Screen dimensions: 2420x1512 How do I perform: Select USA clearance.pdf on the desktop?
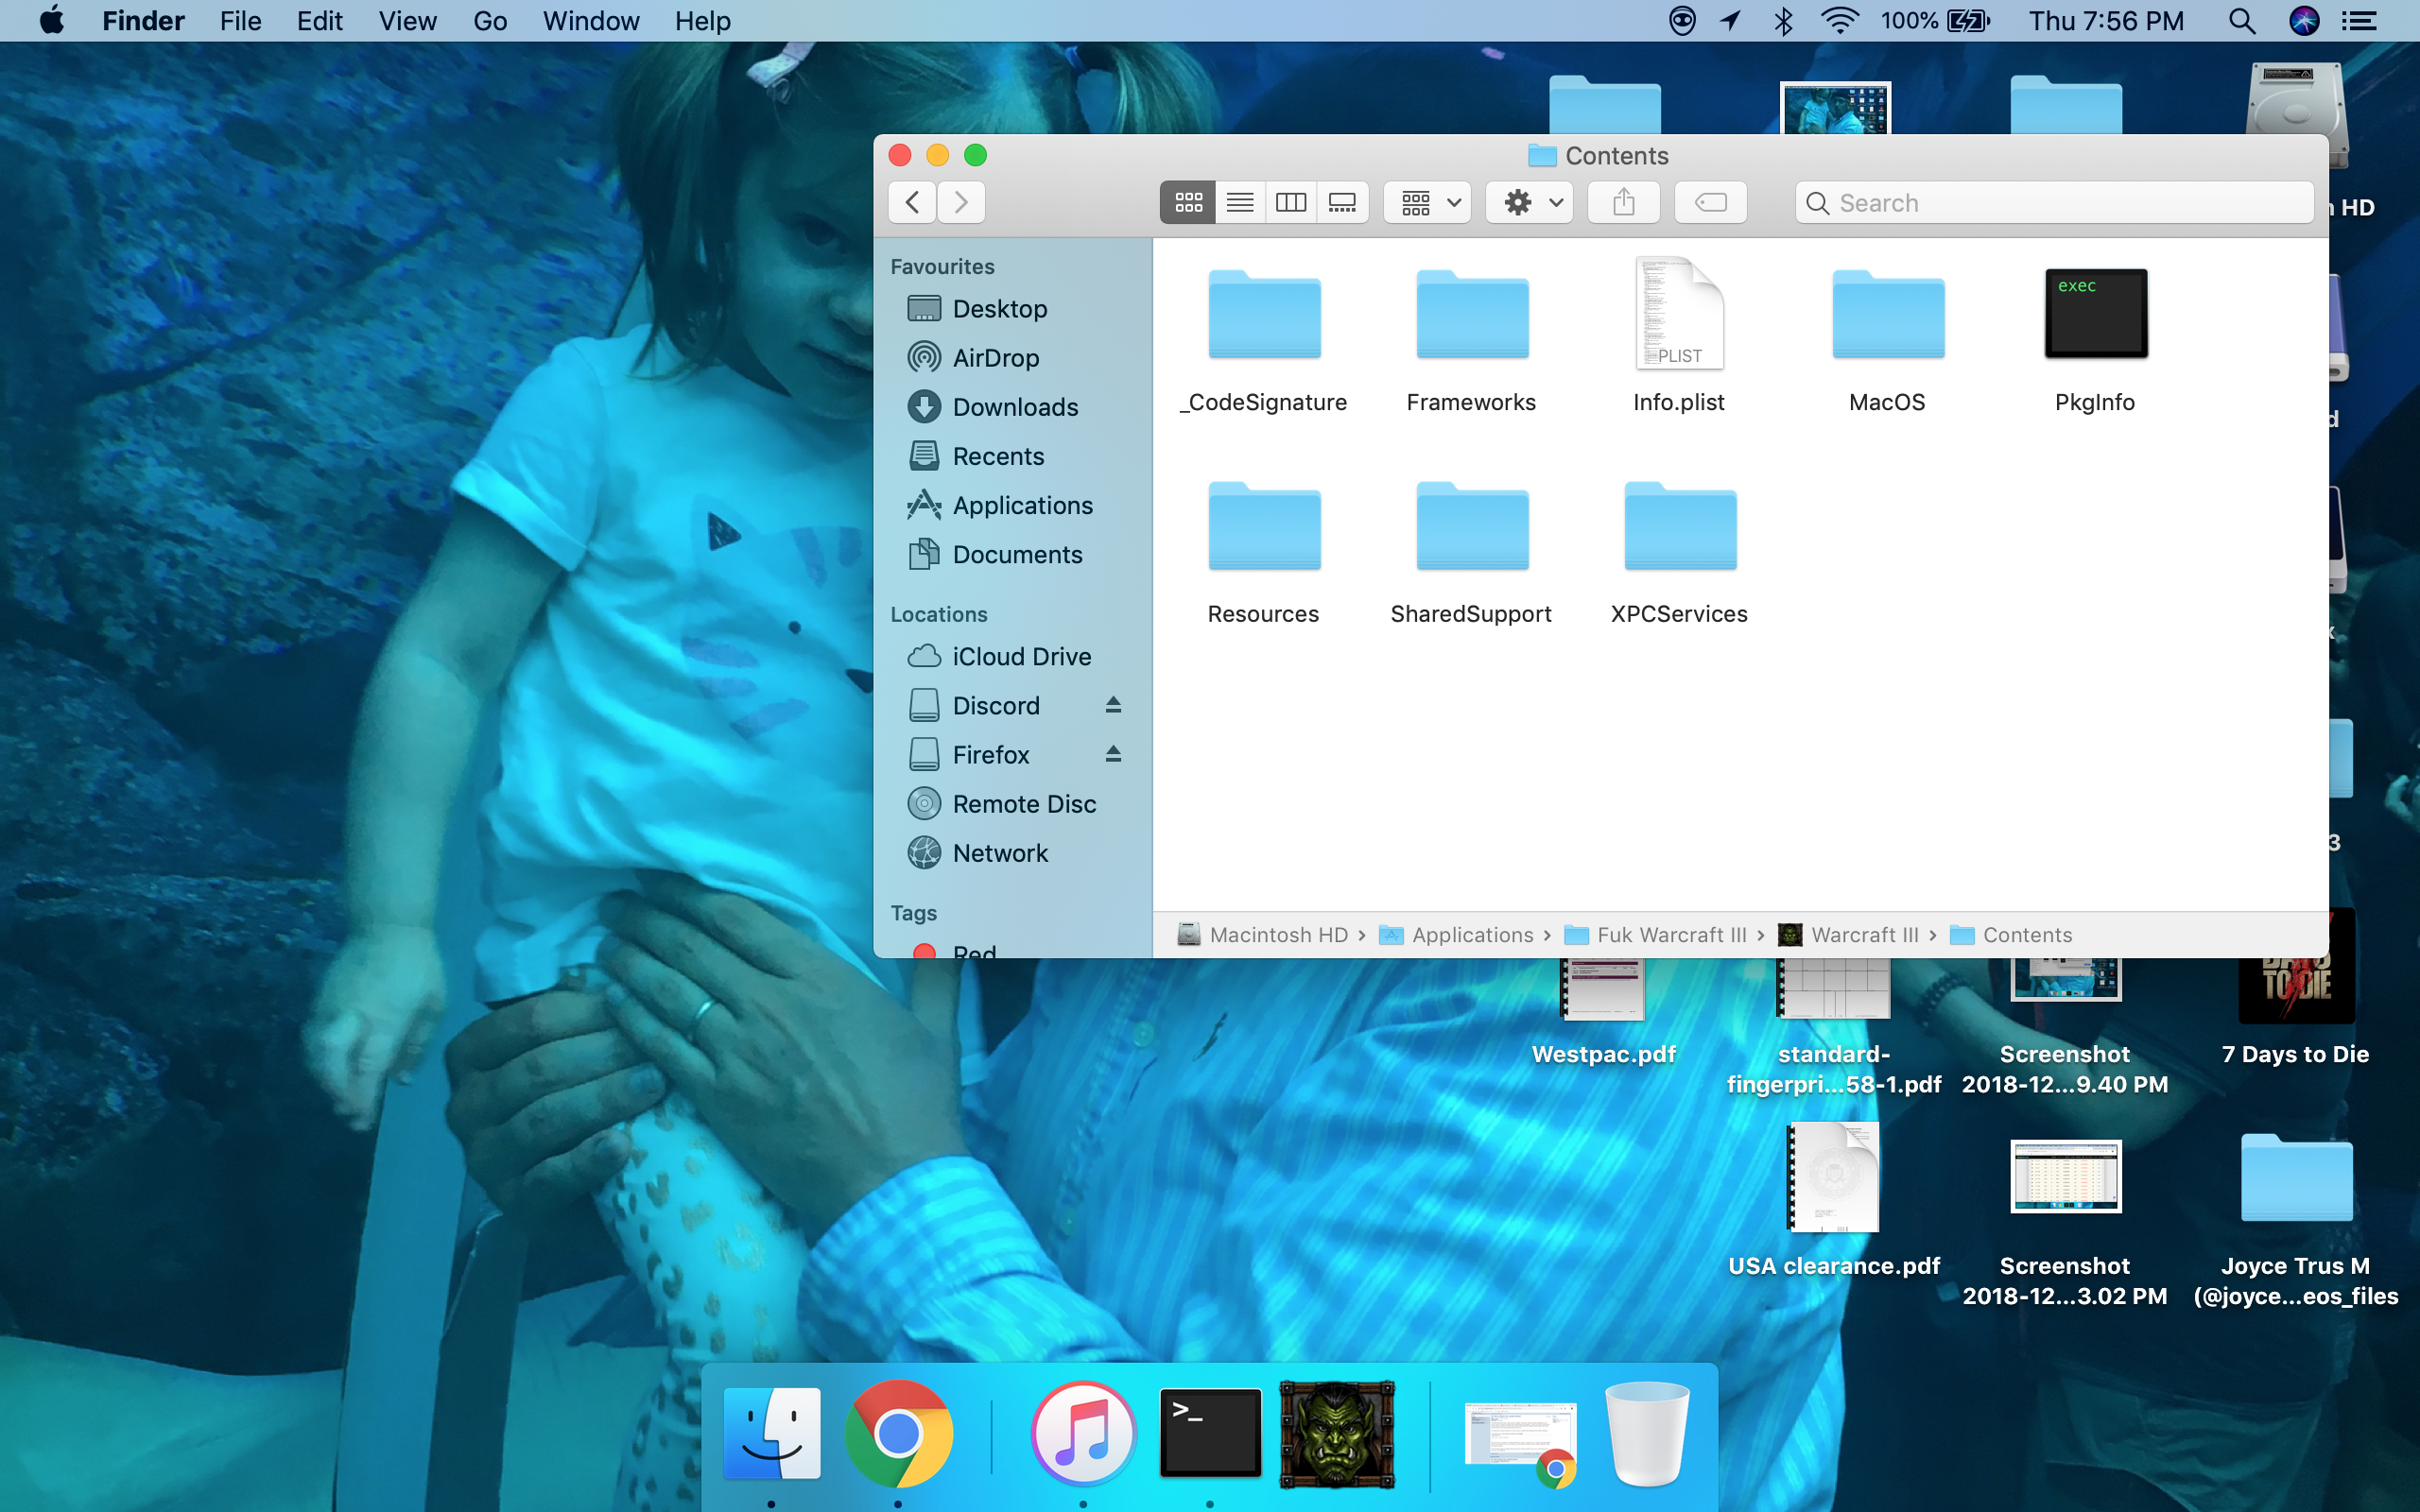[x=1834, y=1200]
